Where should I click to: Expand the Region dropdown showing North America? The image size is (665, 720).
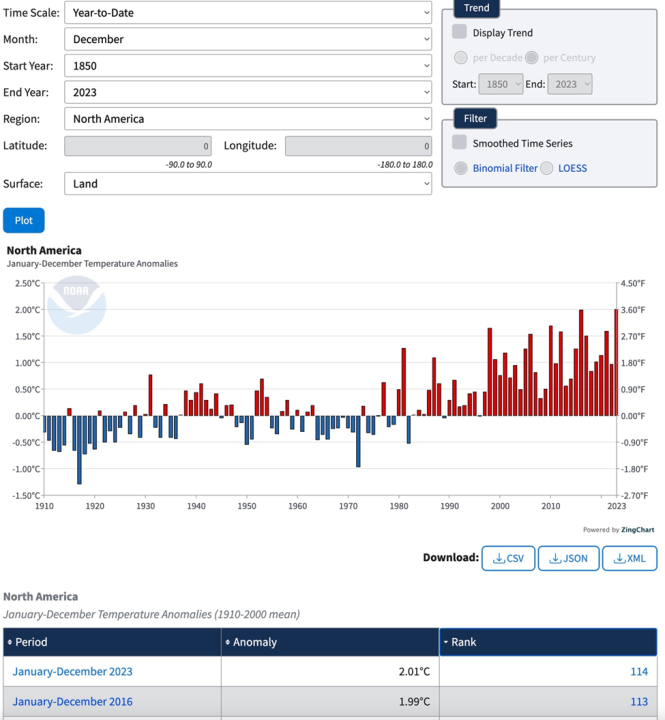(248, 118)
